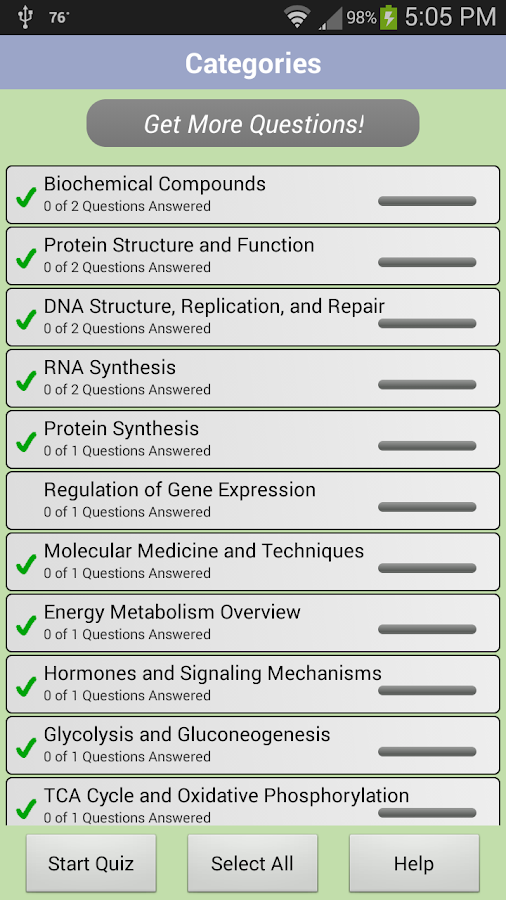Viewport: 506px width, 900px height.
Task: Tap the USB icon in status bar
Action: coord(24,17)
